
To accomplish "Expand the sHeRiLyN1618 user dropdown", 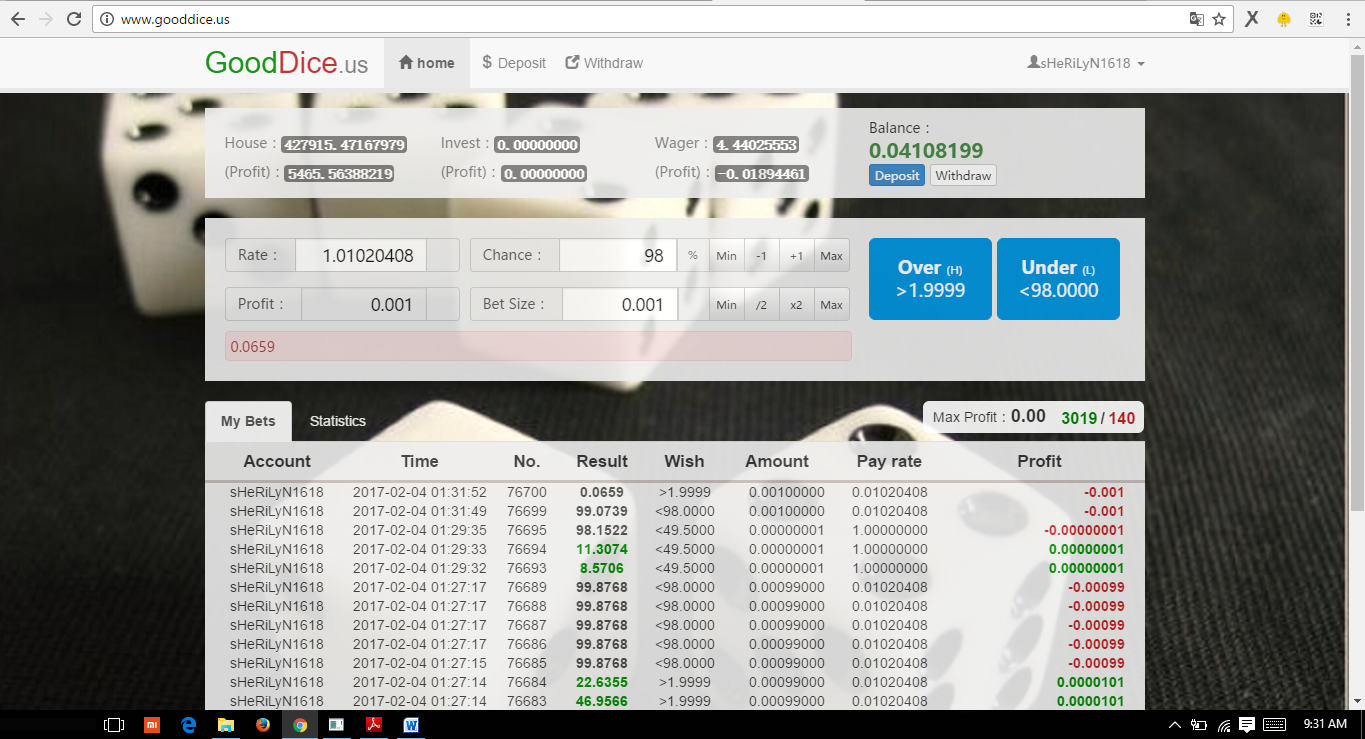I will [x=1086, y=63].
